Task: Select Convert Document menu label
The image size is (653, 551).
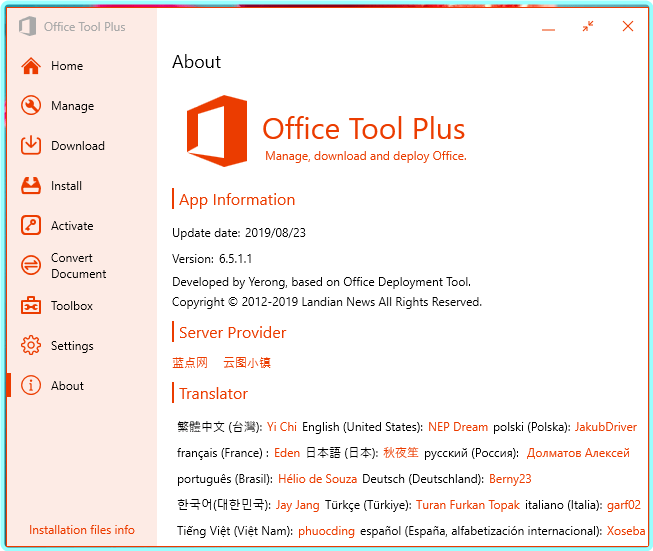Action: (79, 266)
